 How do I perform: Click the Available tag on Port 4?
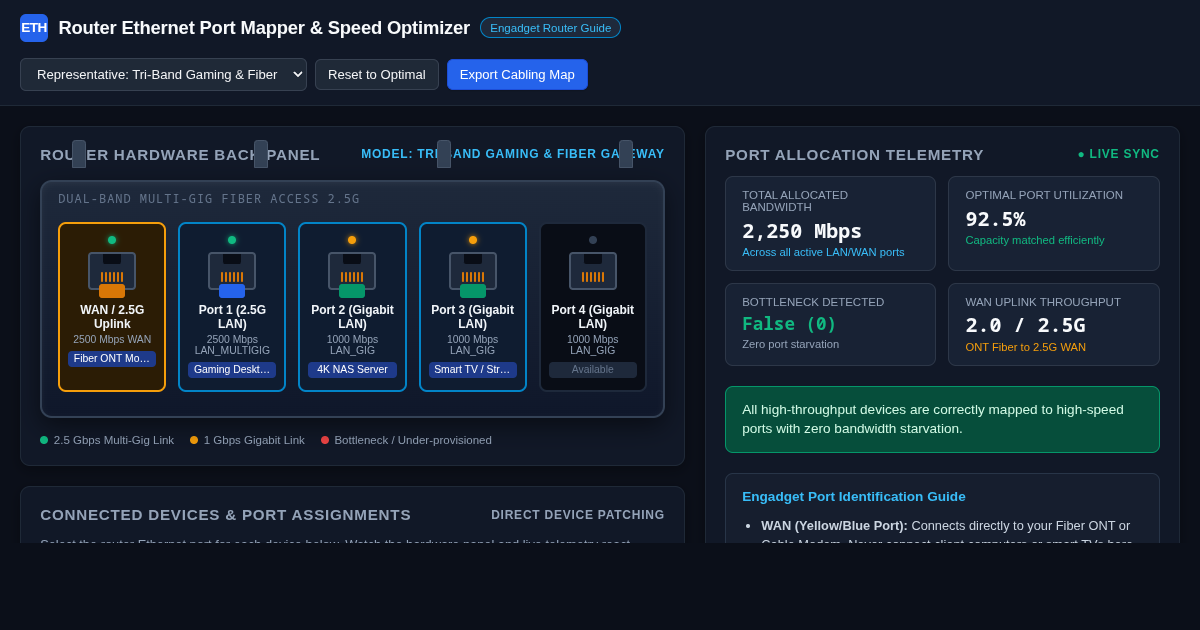pos(593,370)
